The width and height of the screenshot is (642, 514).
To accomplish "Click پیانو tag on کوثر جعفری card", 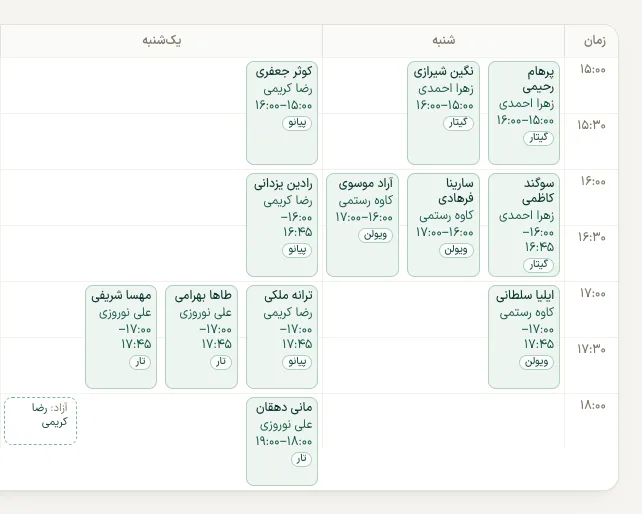I will [297, 123].
